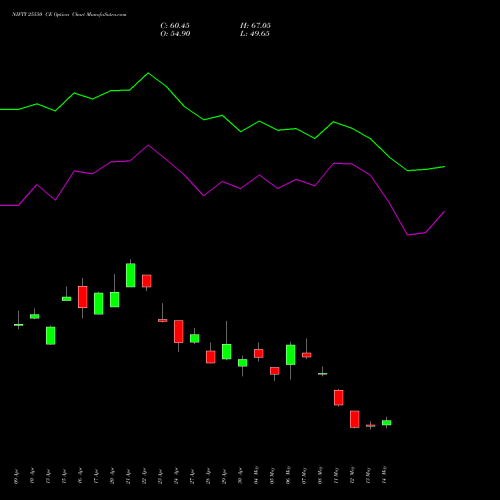Click the '04 May' date axis label

(256, 475)
